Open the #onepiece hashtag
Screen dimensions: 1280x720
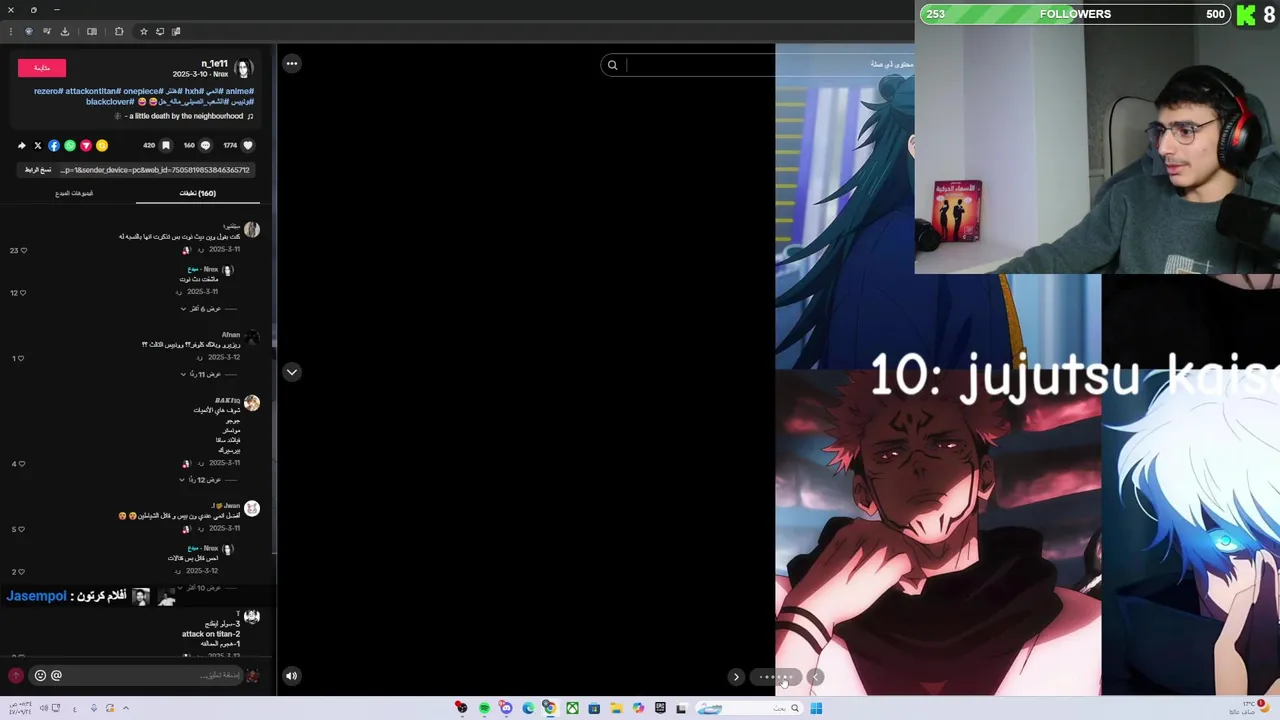point(142,91)
